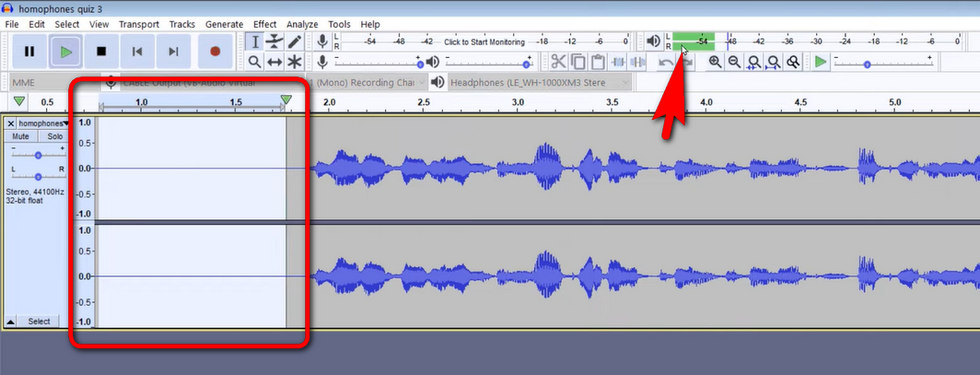The width and height of the screenshot is (980, 375).
Task: Open the Generate menu
Action: pyautogui.click(x=224, y=24)
